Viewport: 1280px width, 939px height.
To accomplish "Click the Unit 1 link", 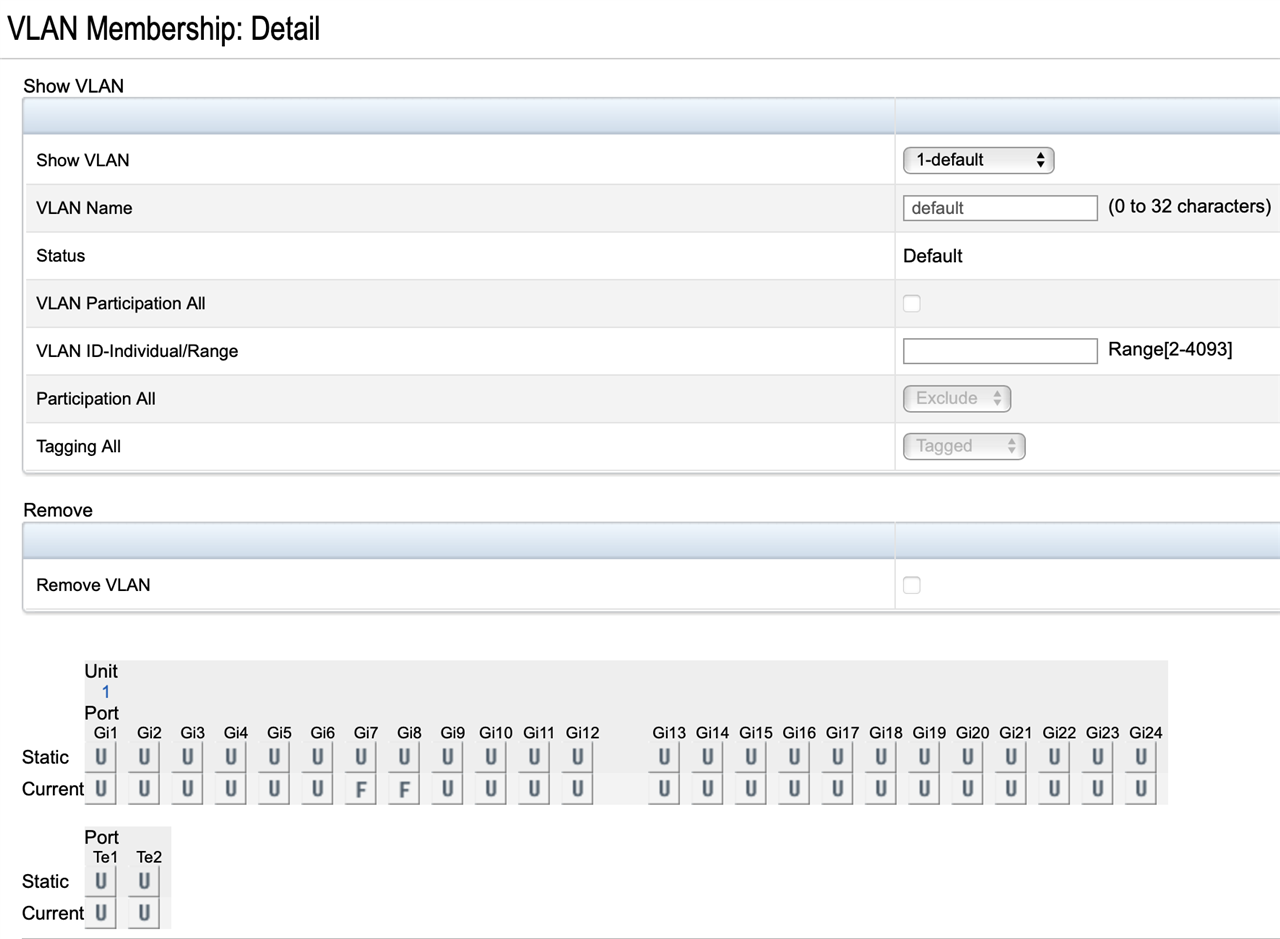I will coord(105,692).
